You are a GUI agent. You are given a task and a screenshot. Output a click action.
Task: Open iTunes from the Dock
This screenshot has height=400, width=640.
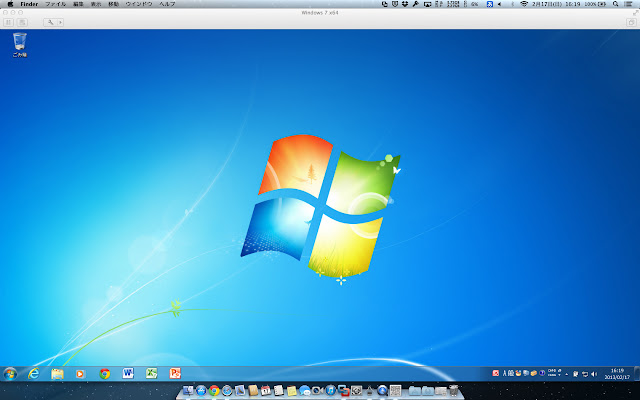point(331,391)
